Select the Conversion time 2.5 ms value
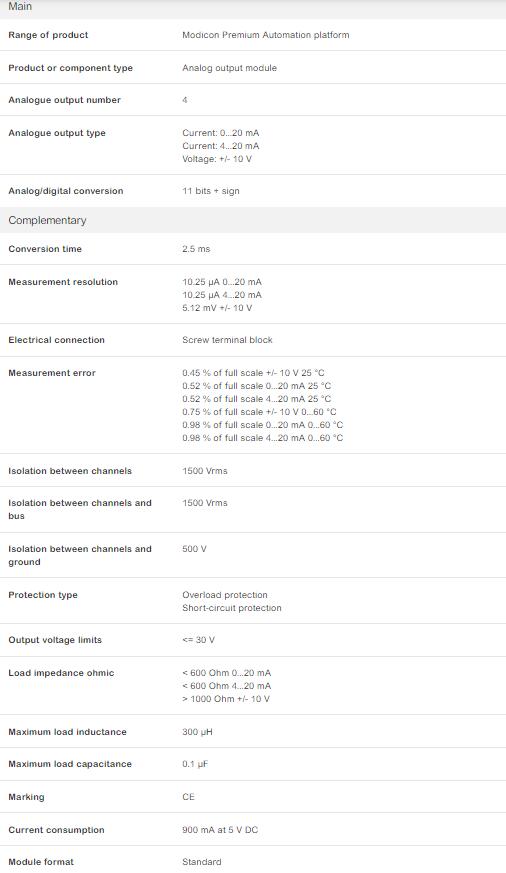This screenshot has height=873, width=506. pos(196,249)
